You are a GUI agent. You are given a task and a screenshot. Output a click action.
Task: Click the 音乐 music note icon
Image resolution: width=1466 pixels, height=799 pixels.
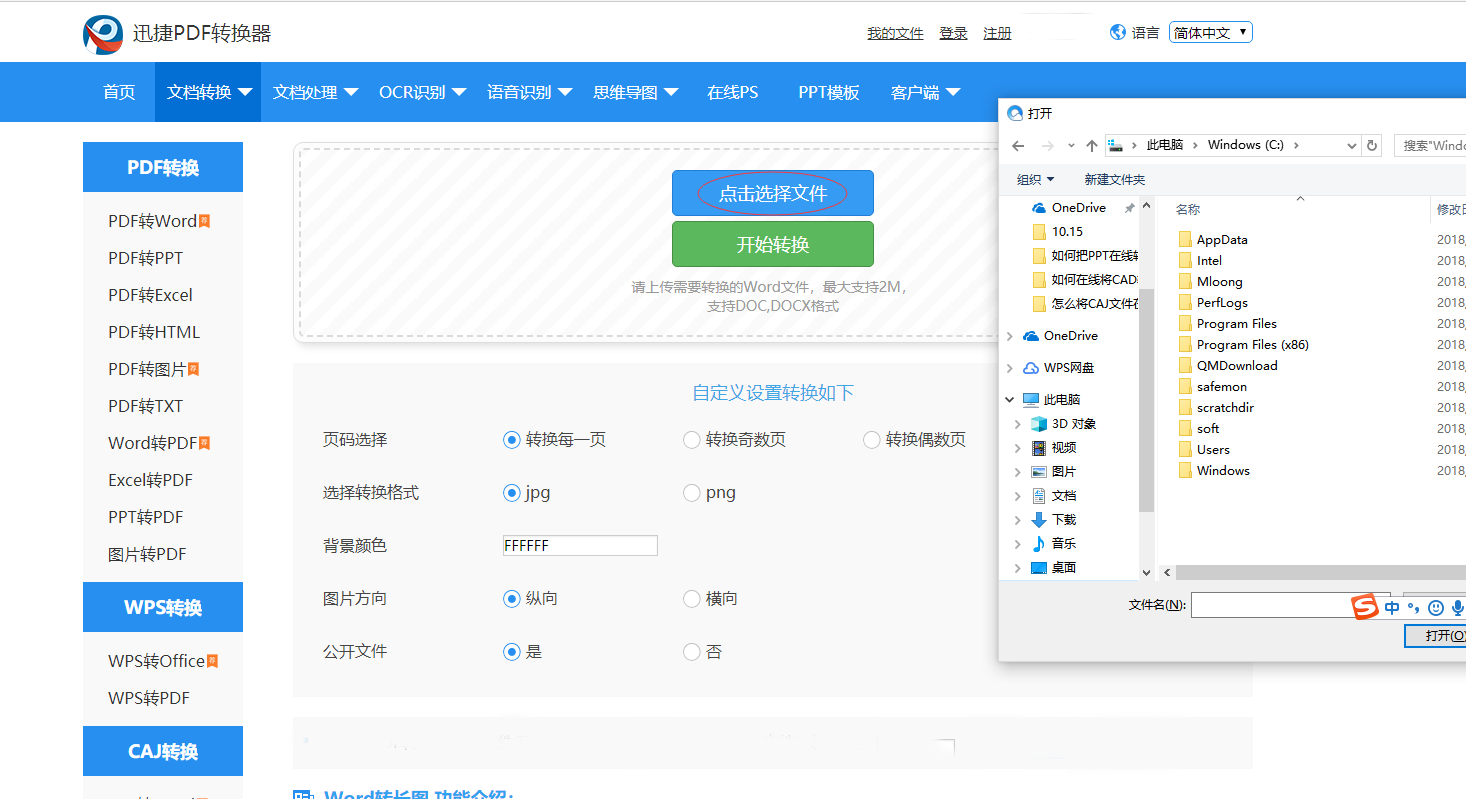[1039, 543]
